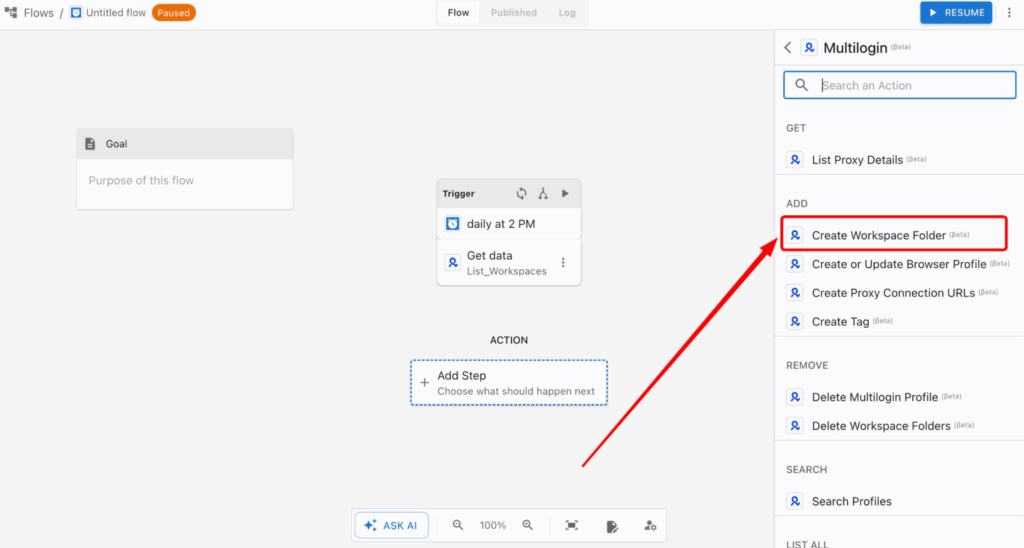The height and width of the screenshot is (548, 1024).
Task: Choose the Delete Multilogin Profile action
Action: [x=899, y=396]
